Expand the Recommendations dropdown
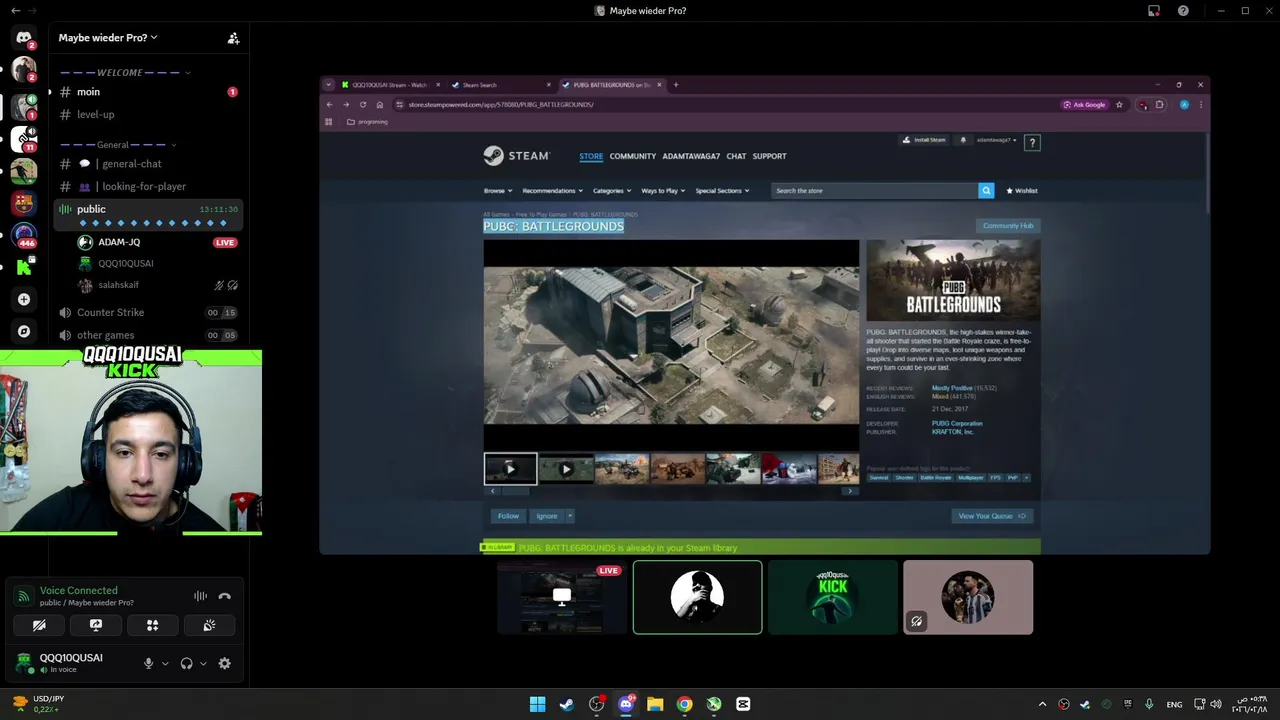Viewport: 1280px width, 720px height. 553,191
